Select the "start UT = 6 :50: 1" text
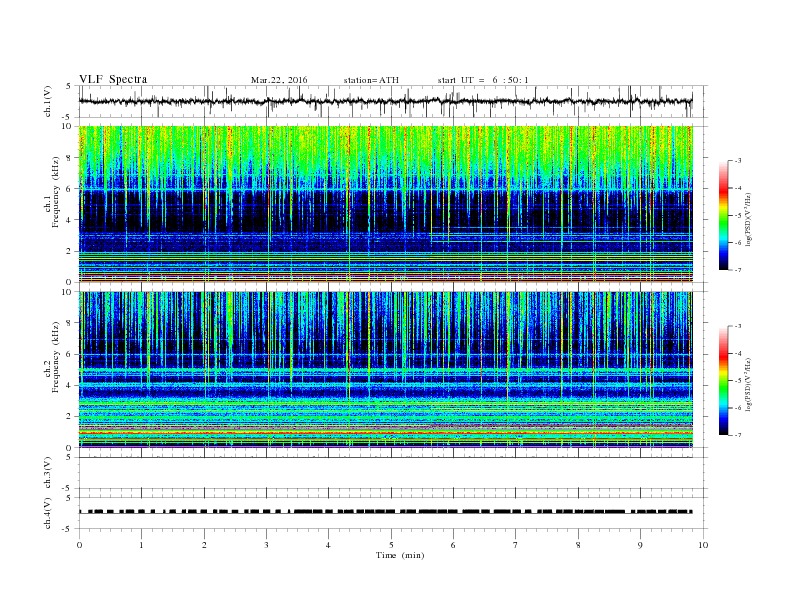This screenshot has height=612, width=792. pos(483,80)
